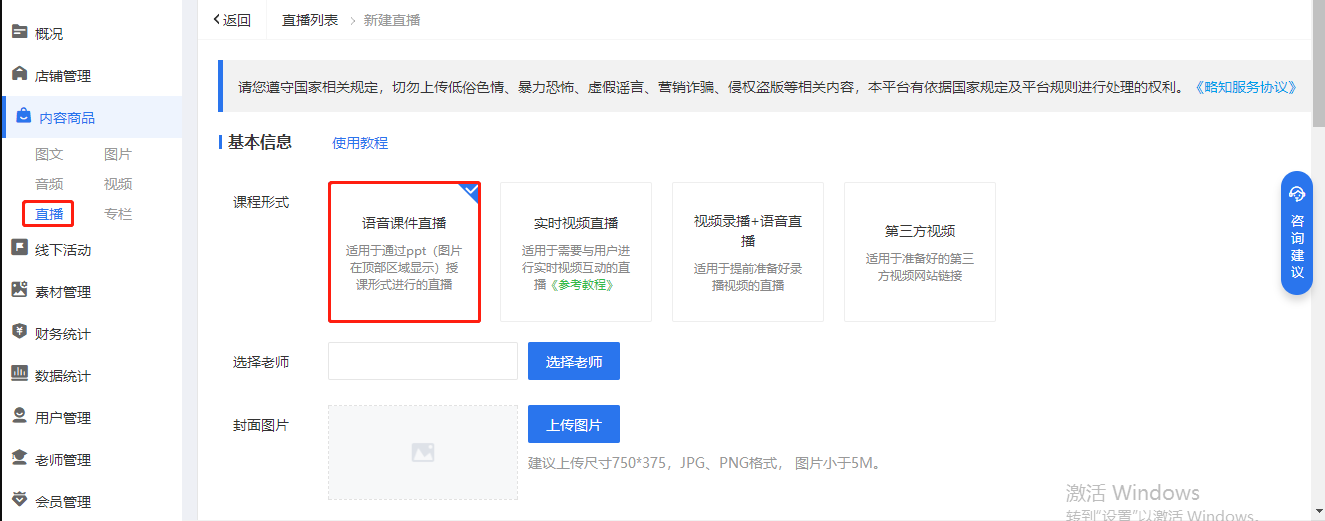This screenshot has height=521, width=1325.
Task: Click the 选择老师 blue button
Action: [574, 361]
